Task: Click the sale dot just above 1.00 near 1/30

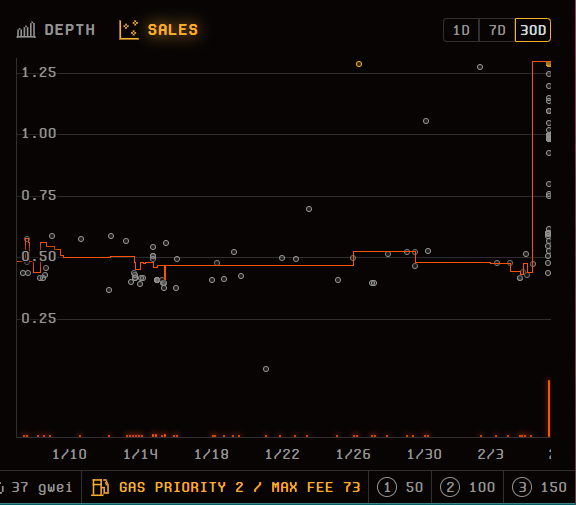Action: pyautogui.click(x=426, y=121)
